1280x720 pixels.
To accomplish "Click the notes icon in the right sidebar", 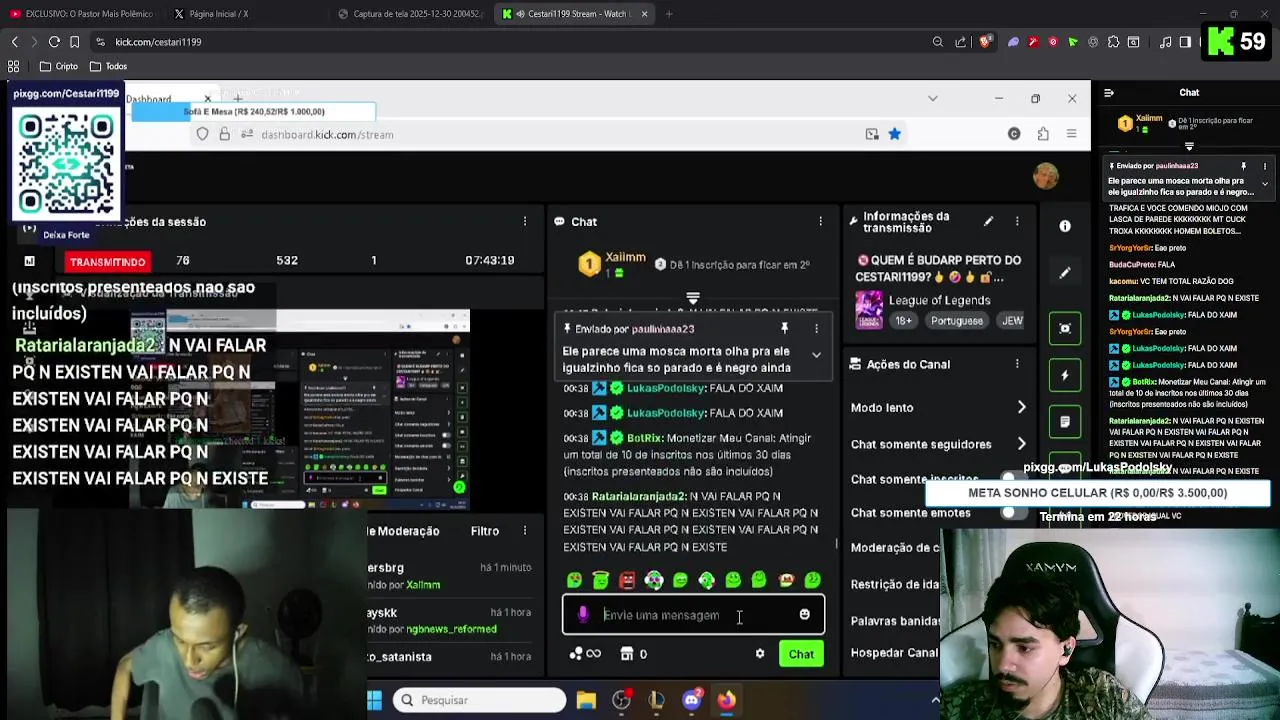I will (x=1065, y=421).
